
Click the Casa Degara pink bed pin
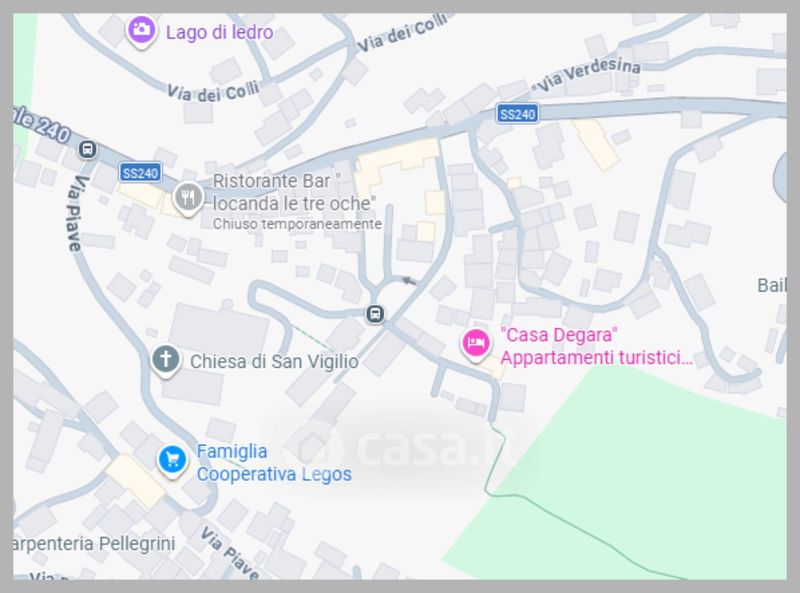pyautogui.click(x=476, y=345)
